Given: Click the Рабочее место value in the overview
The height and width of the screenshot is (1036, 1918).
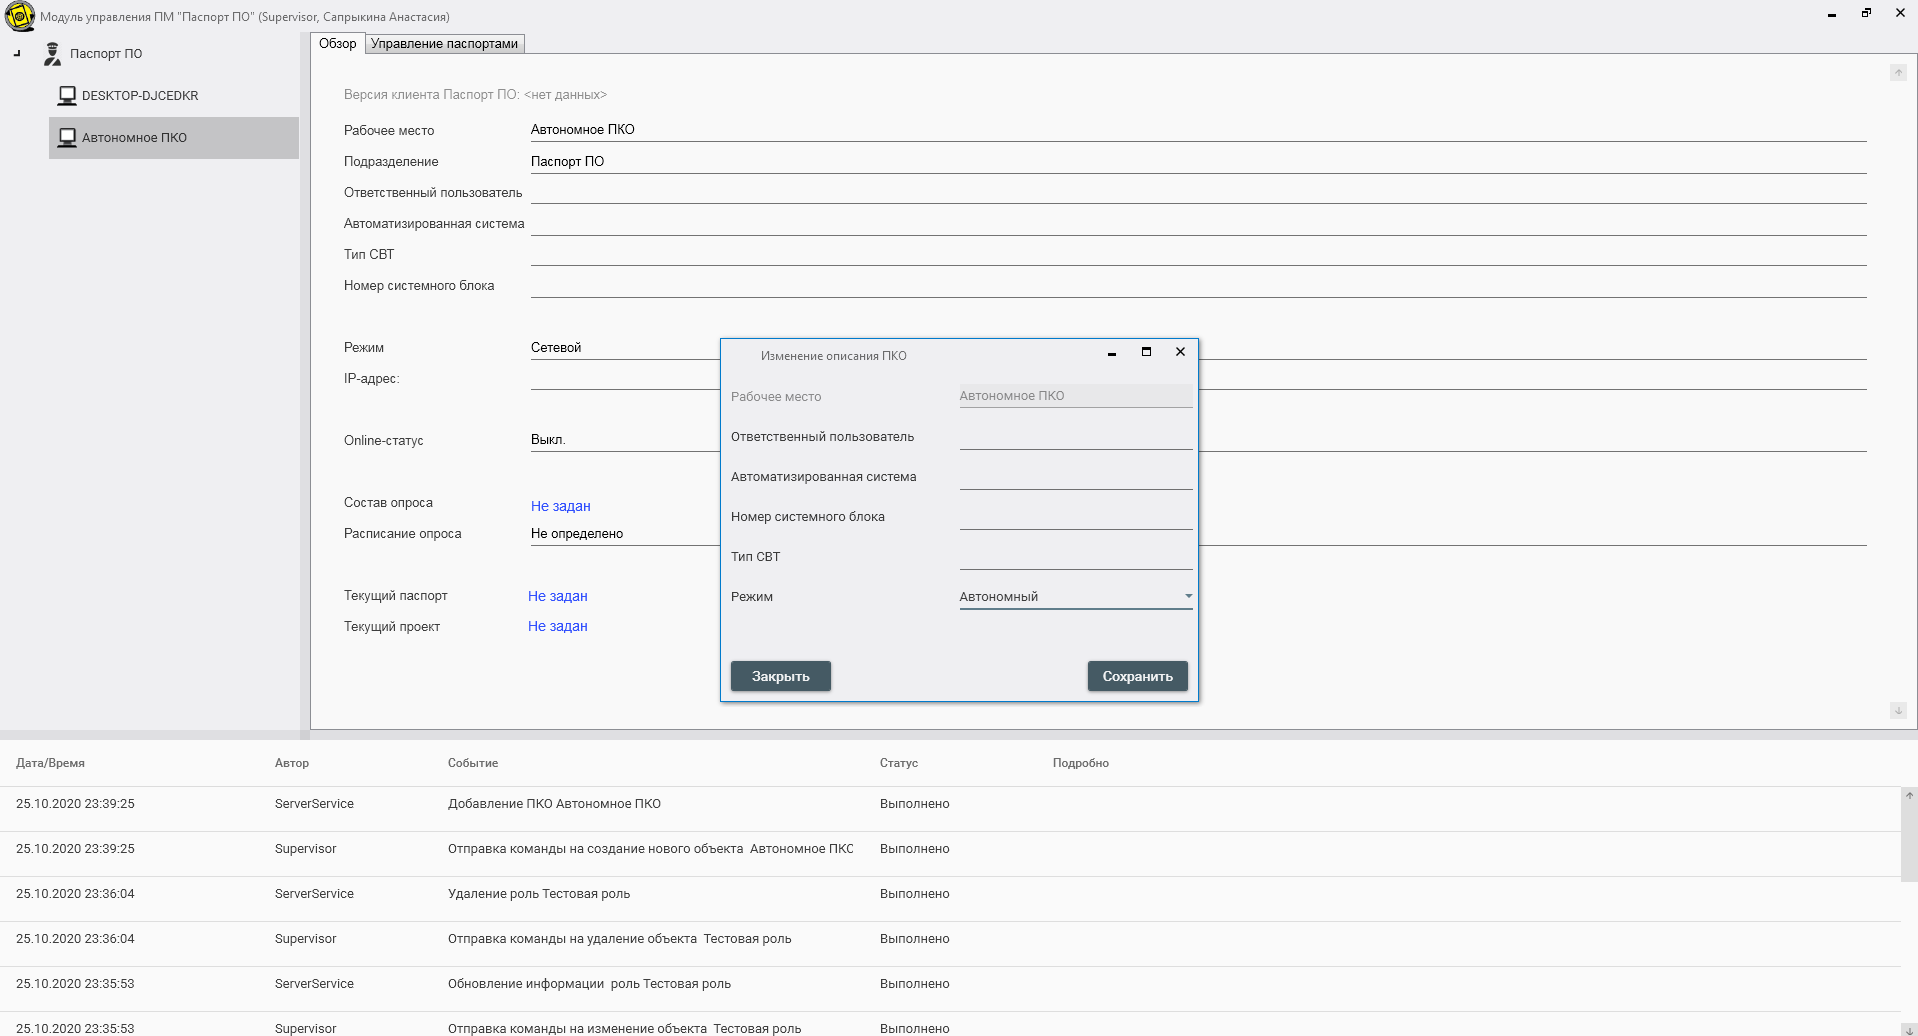Looking at the screenshot, I should [x=583, y=130].
